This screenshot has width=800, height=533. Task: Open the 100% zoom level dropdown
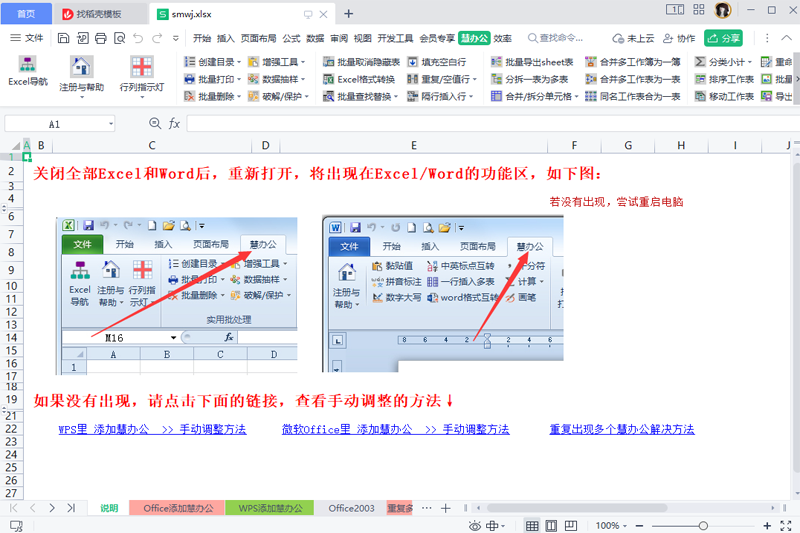tap(612, 525)
